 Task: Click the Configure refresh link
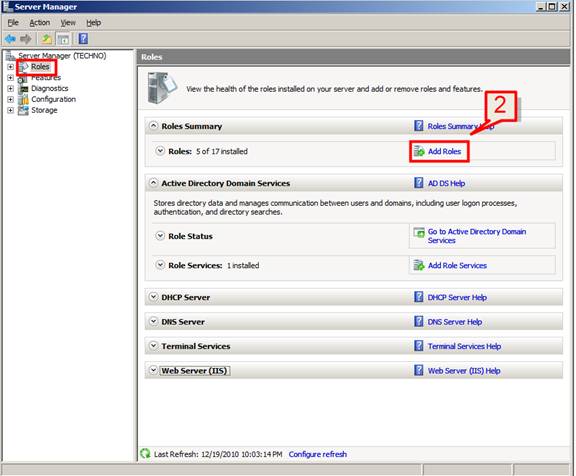[318, 454]
